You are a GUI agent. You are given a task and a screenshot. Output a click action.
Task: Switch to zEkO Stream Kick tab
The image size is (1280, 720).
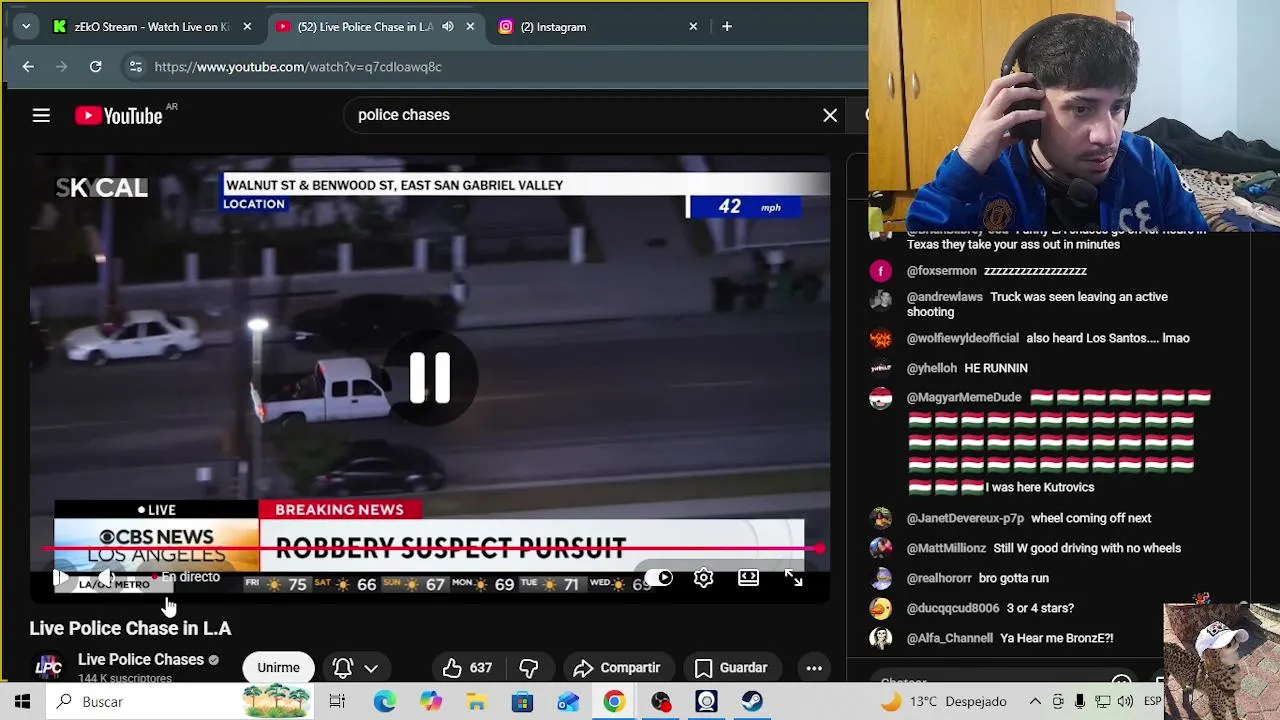(x=153, y=27)
